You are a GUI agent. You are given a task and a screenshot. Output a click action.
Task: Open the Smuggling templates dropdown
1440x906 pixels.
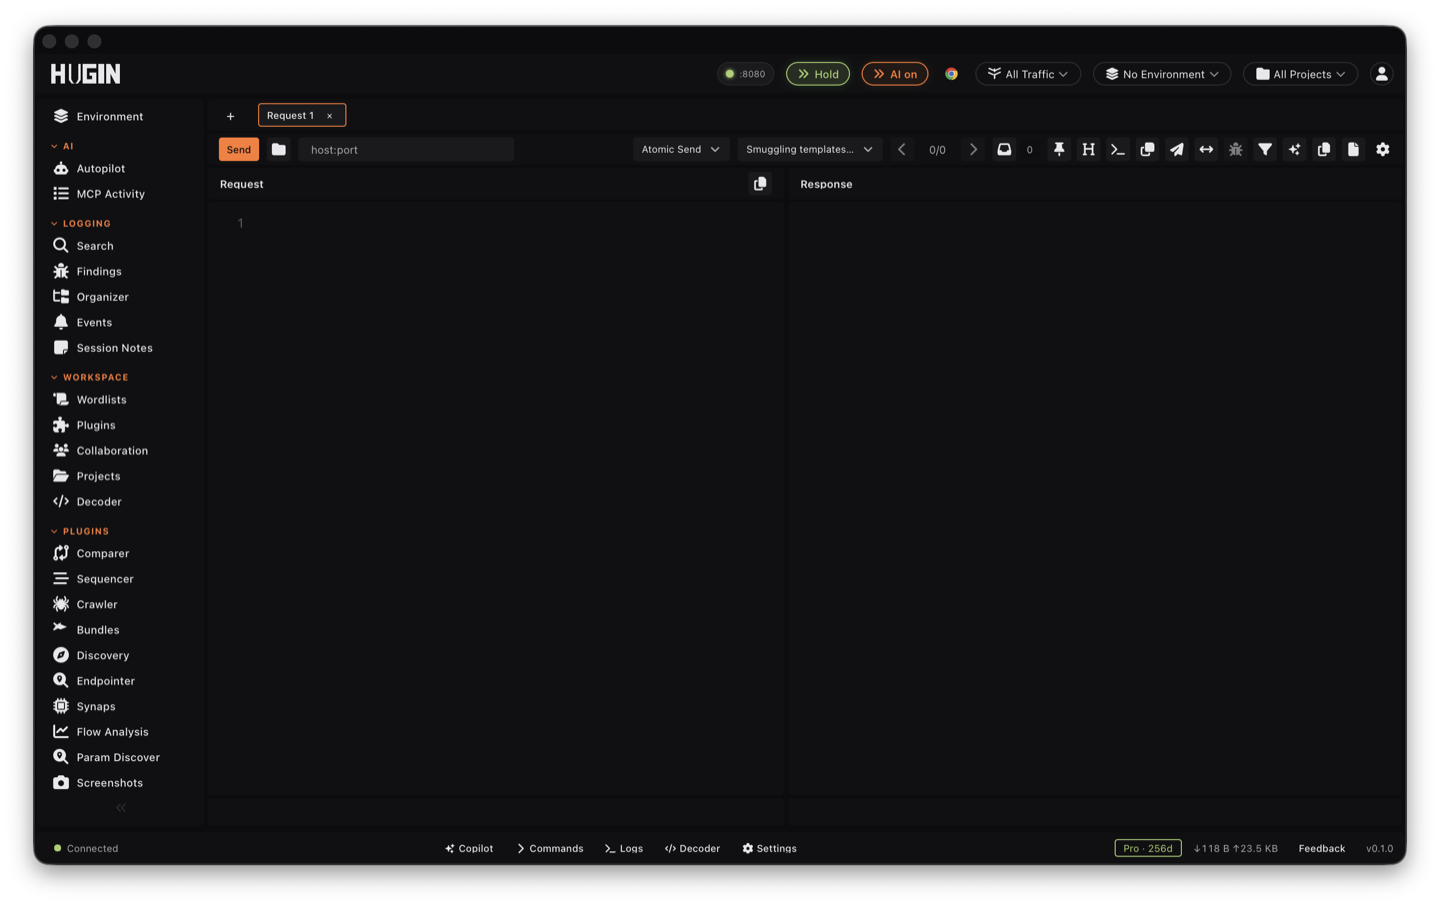809,149
